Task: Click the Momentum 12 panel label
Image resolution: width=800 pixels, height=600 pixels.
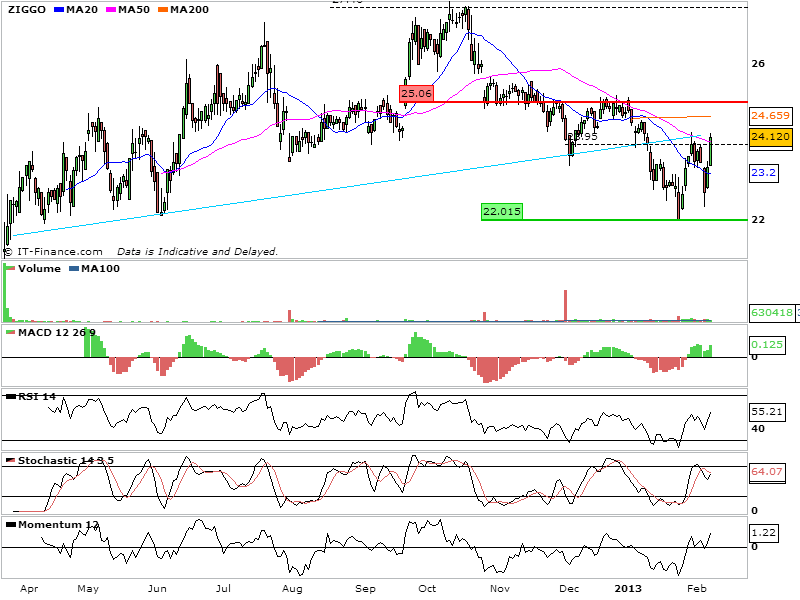Action: point(58,524)
